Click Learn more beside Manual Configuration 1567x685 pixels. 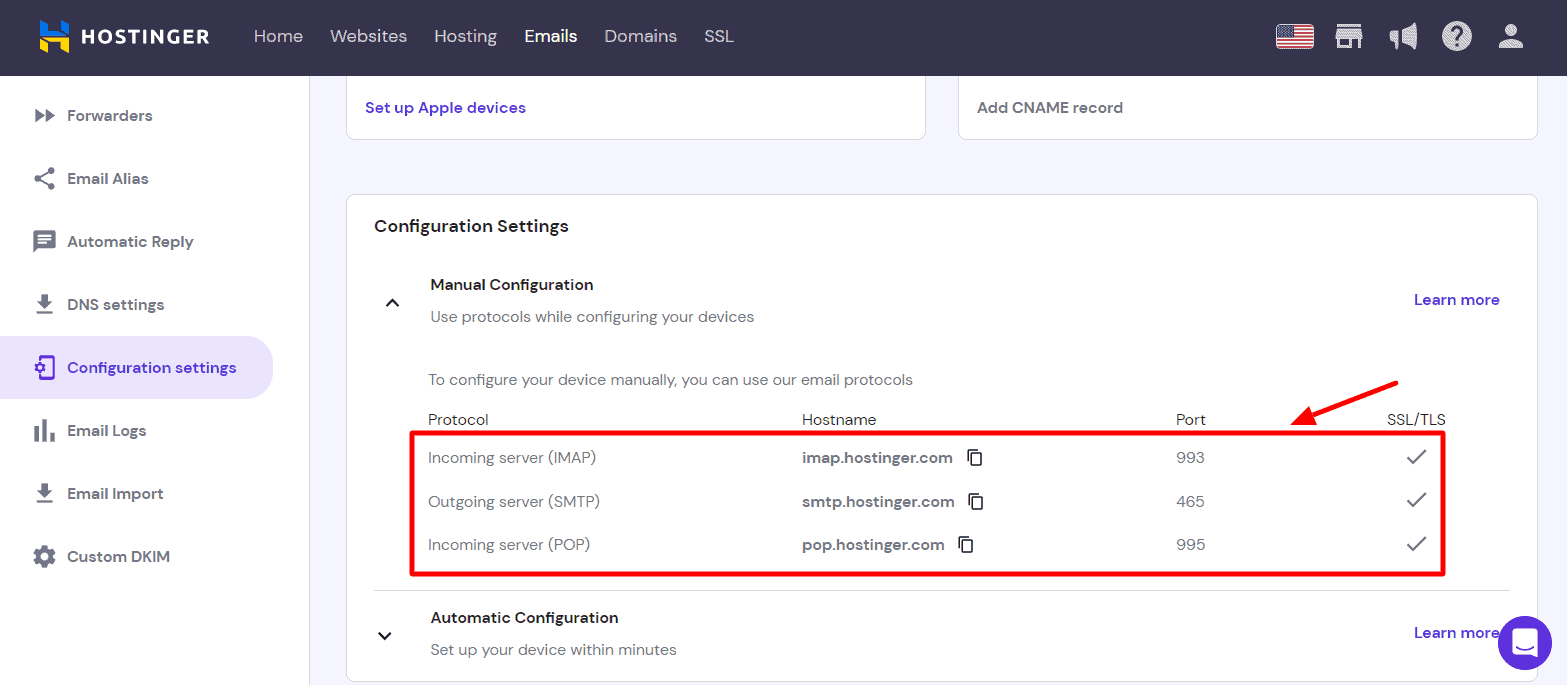click(1456, 300)
